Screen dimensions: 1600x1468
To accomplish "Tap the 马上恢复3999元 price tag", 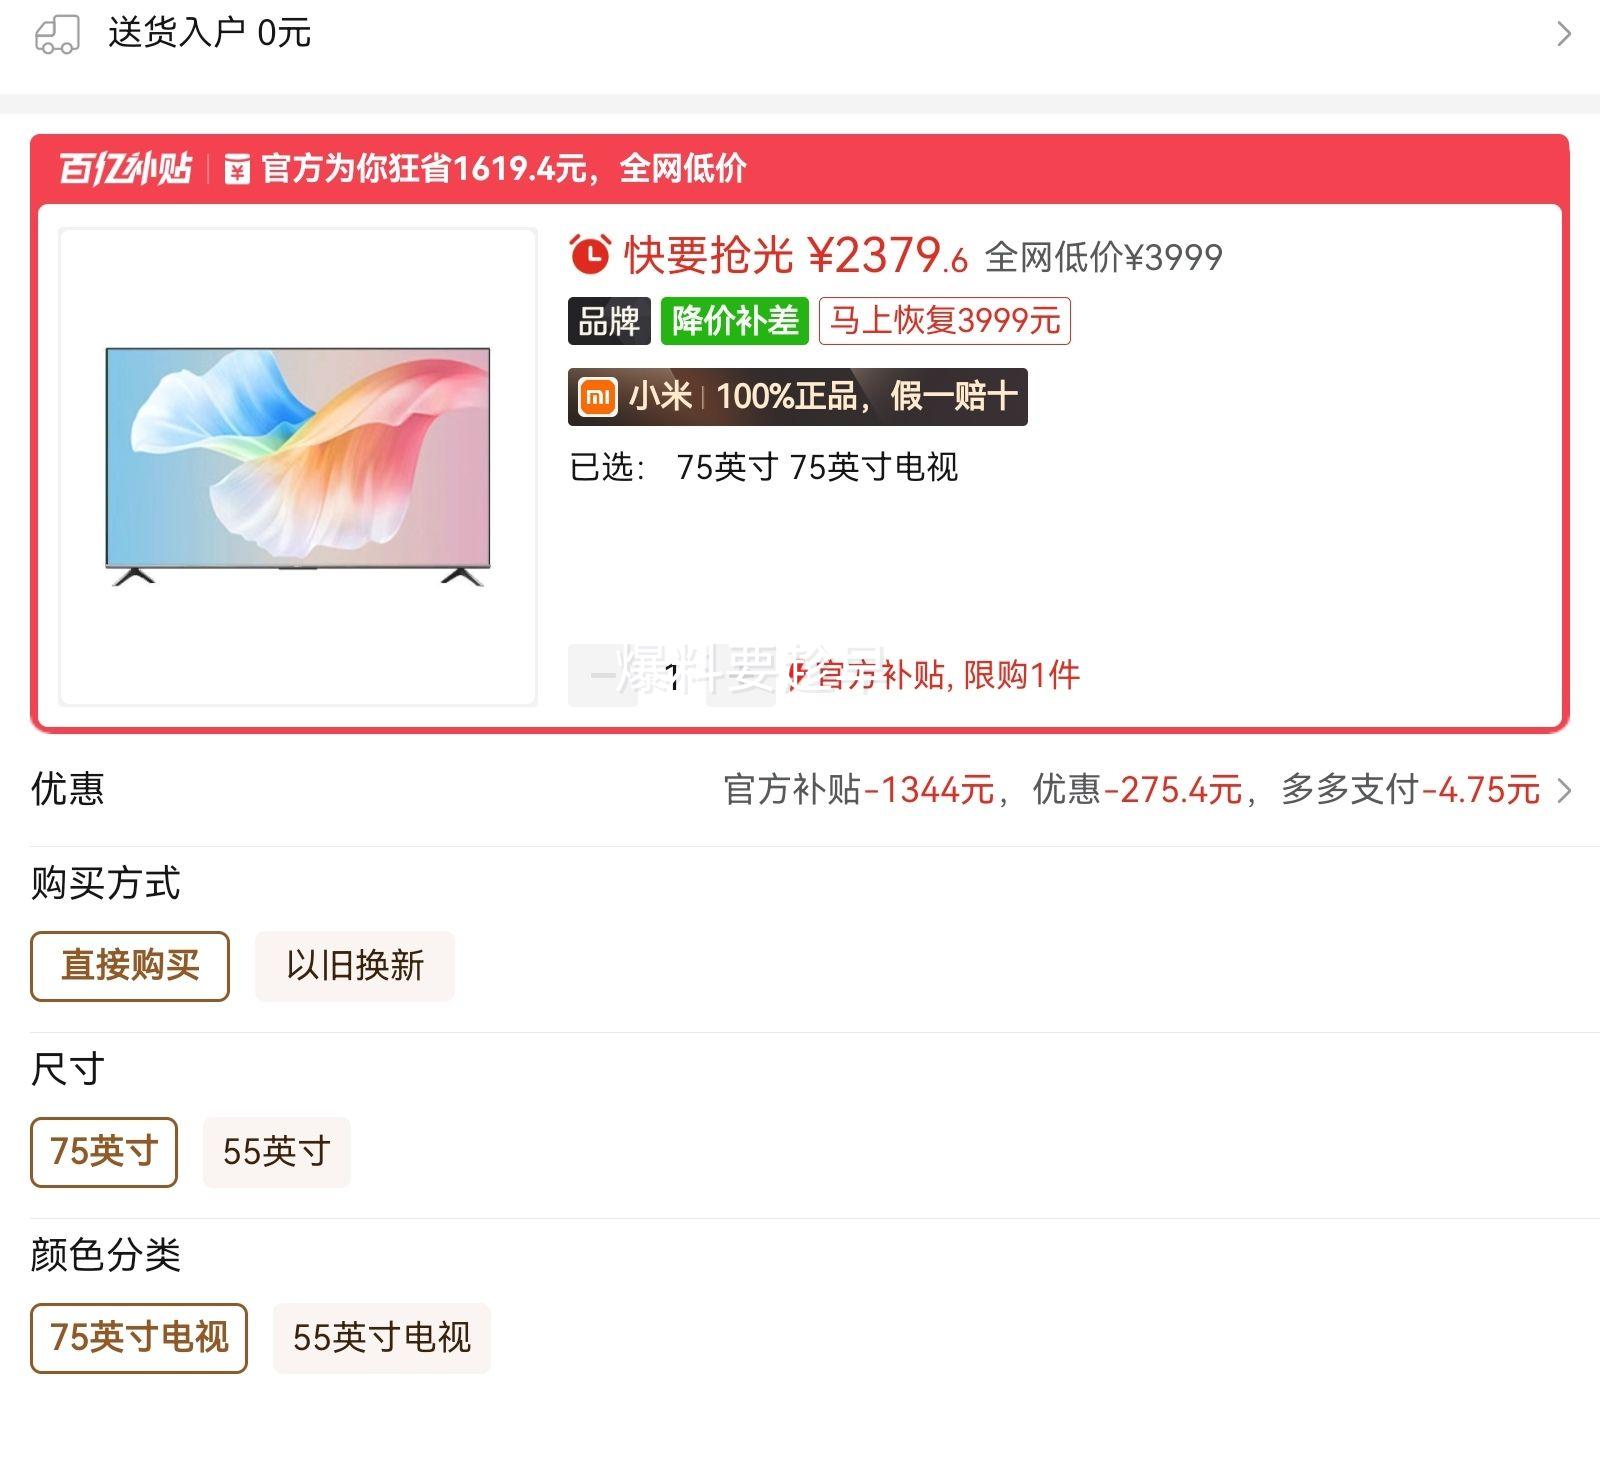I will tap(944, 321).
